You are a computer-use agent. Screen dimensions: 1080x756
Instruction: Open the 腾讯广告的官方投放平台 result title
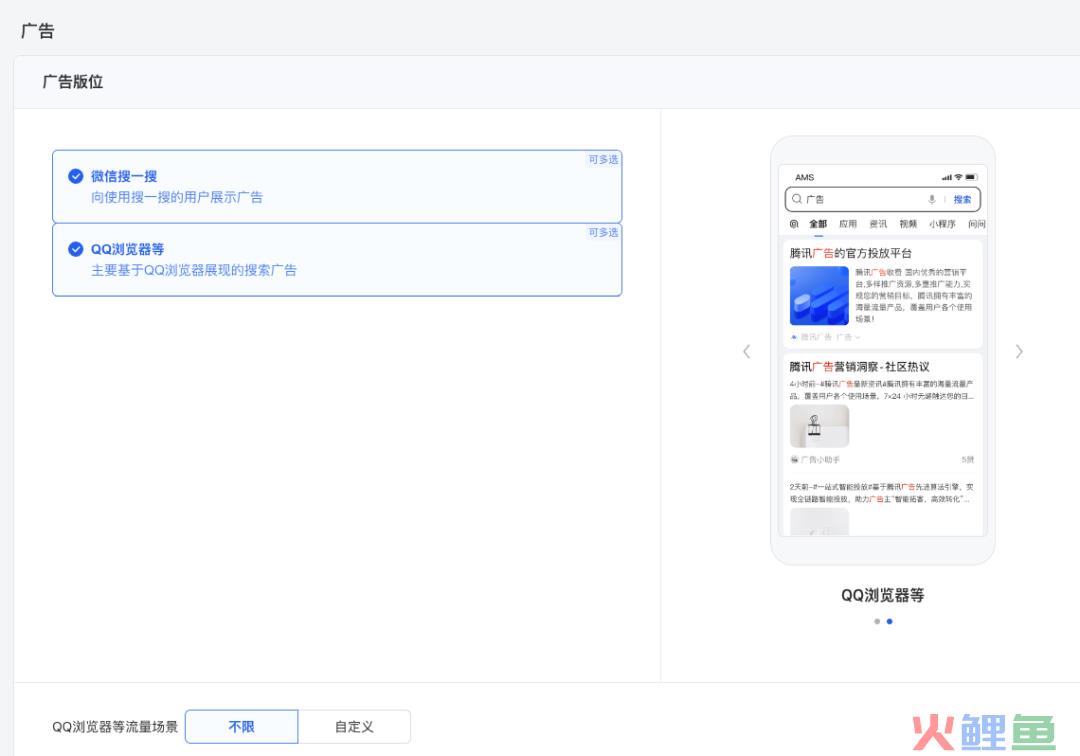(851, 253)
